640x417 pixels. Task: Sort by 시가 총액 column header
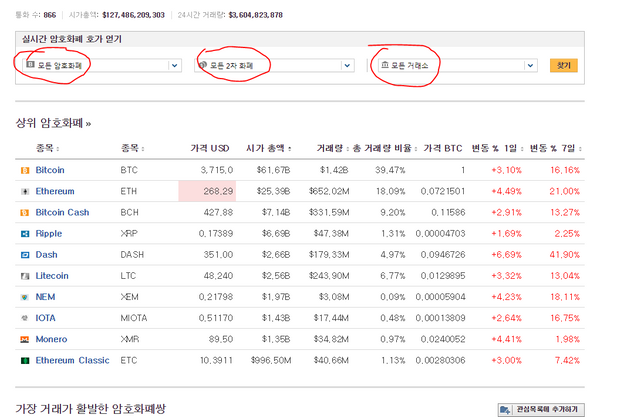[268, 148]
